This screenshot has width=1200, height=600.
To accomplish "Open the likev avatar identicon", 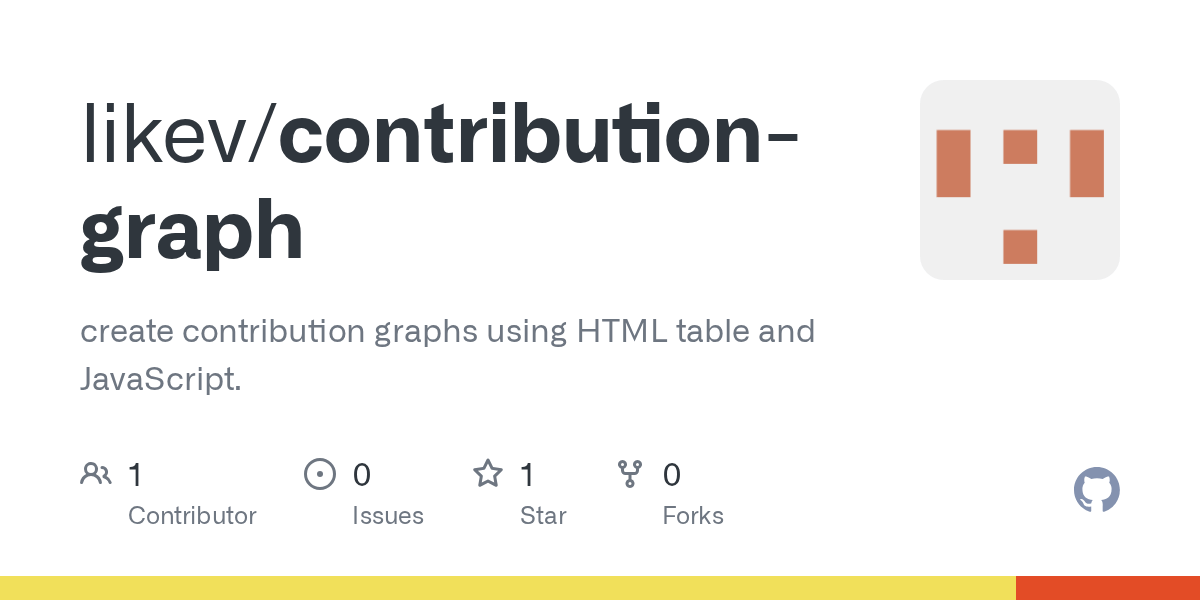I will pyautogui.click(x=1019, y=180).
